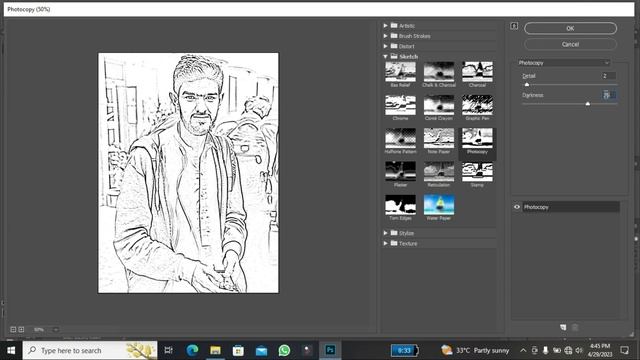Select the Photocopy effect layer row
The width and height of the screenshot is (640, 360).
(571, 207)
